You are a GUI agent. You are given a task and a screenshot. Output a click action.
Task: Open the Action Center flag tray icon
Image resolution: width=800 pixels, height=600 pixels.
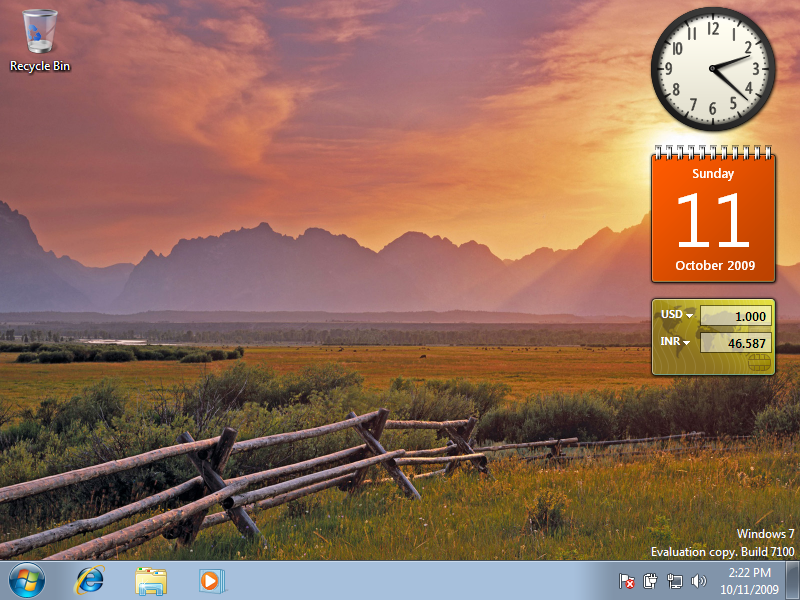tap(627, 581)
